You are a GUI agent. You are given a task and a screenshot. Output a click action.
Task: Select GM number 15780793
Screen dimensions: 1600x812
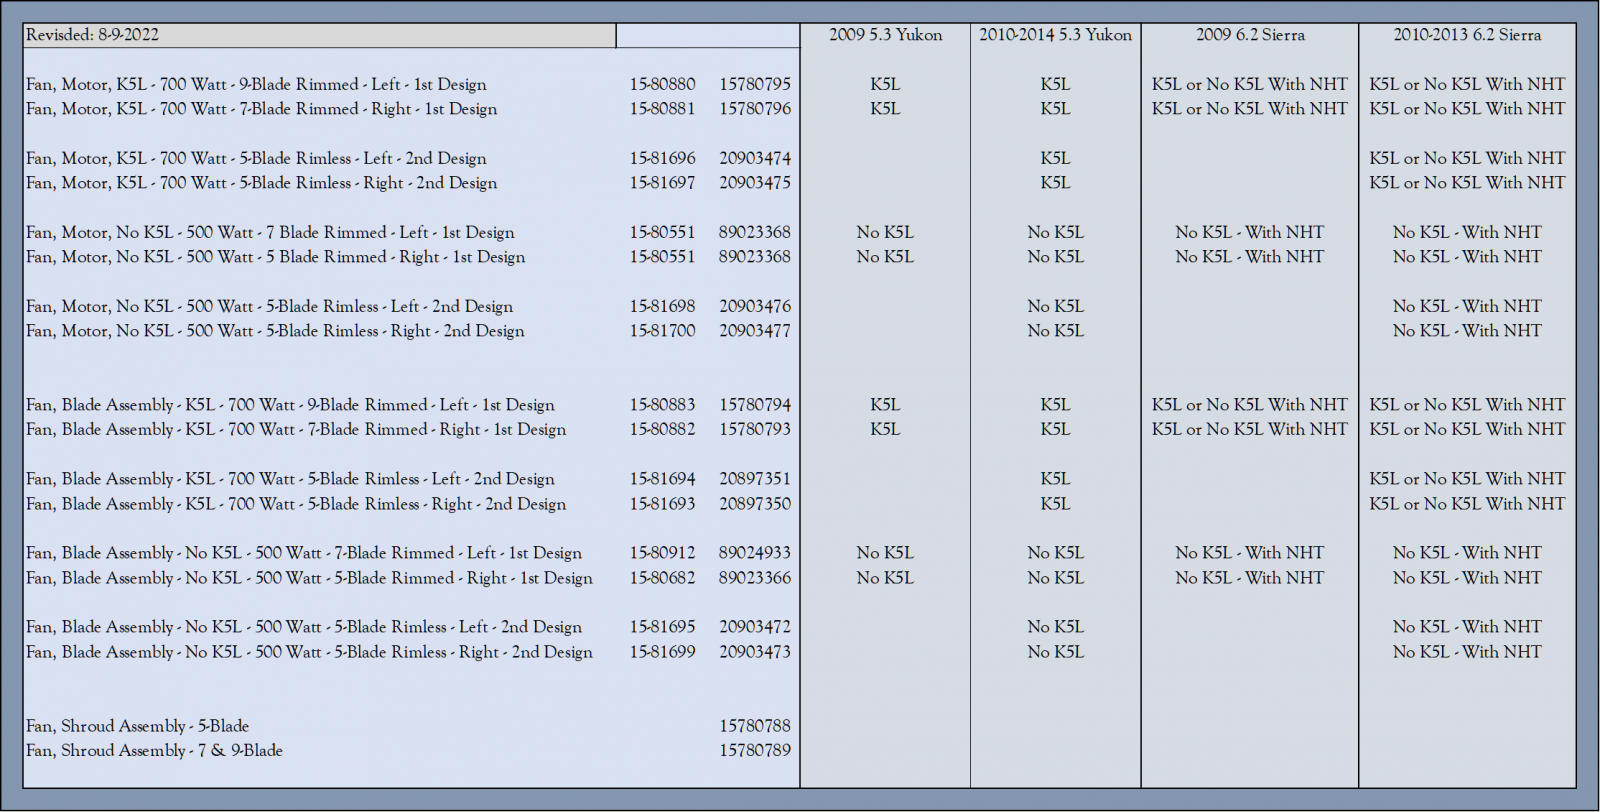point(755,429)
